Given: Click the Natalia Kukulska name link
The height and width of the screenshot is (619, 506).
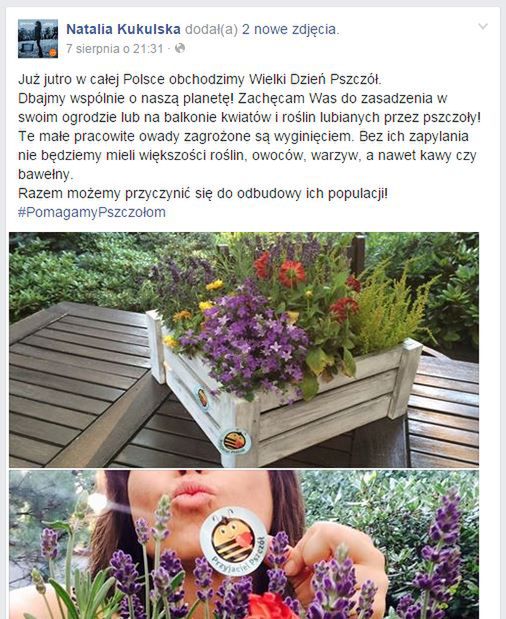Looking at the screenshot, I should click(123, 29).
